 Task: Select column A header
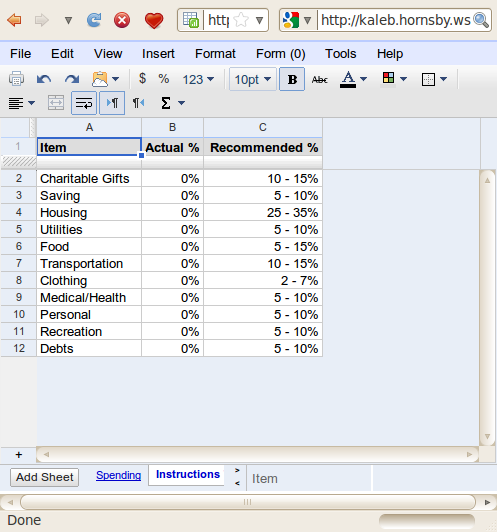89,127
